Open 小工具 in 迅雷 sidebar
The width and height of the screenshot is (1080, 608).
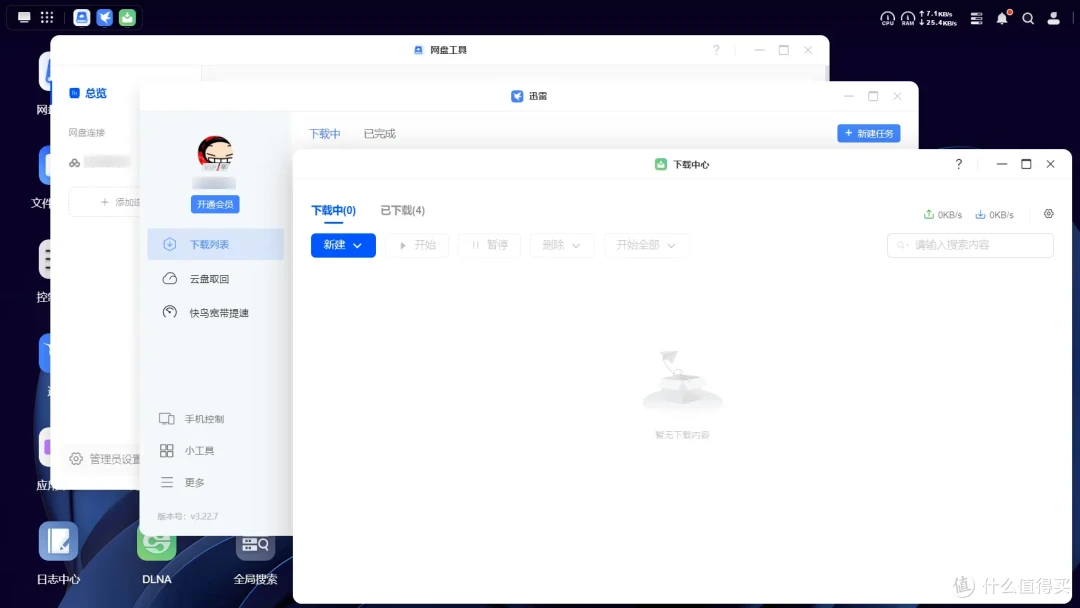pyautogui.click(x=187, y=450)
